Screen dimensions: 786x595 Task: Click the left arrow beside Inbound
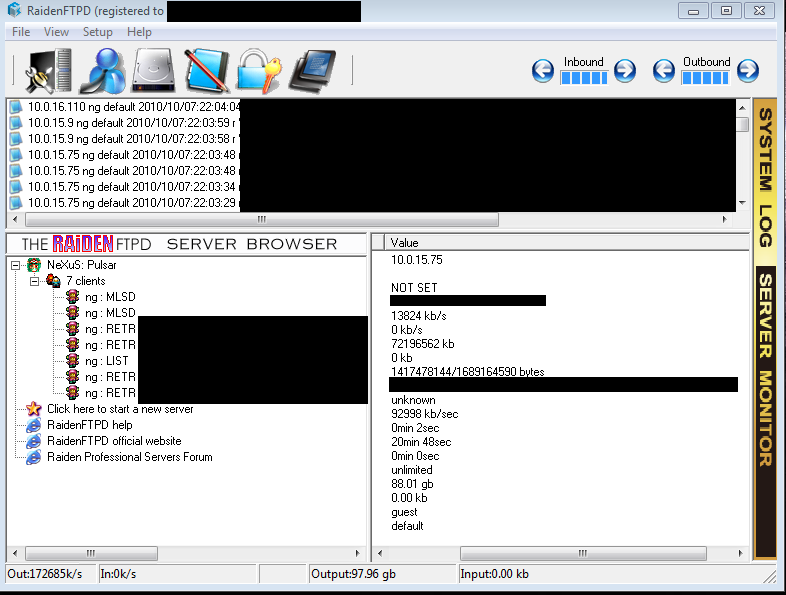click(x=543, y=71)
